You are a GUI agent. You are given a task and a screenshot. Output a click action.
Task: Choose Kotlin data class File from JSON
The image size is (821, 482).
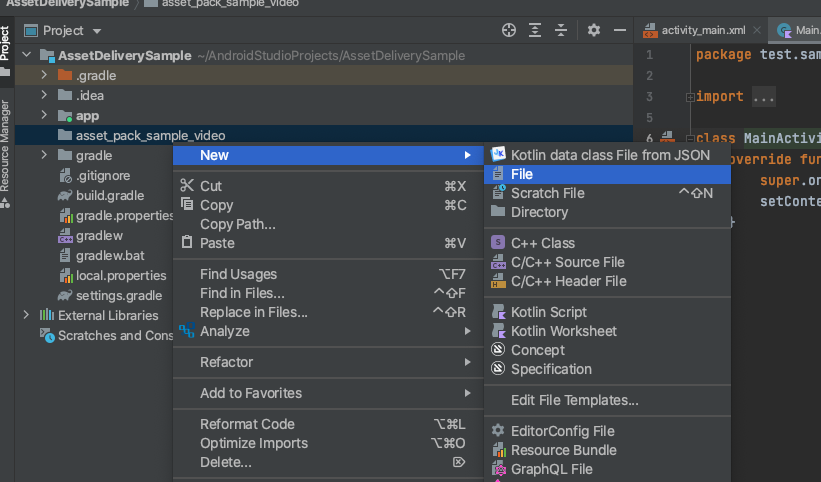[607, 155]
